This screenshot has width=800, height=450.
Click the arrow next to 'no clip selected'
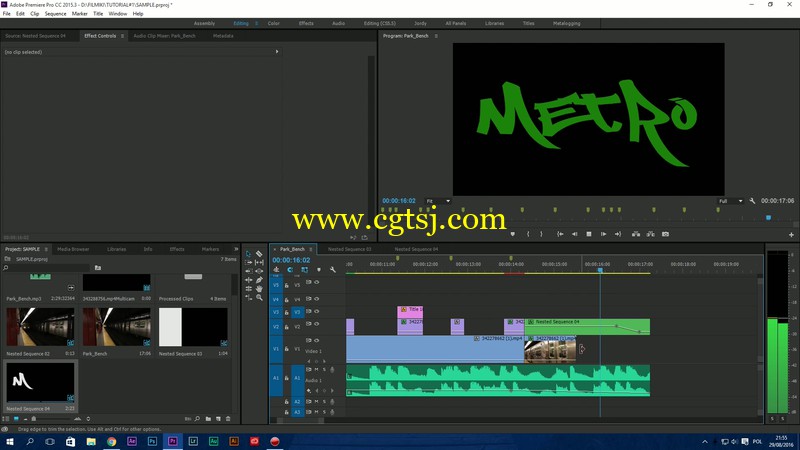(277, 52)
